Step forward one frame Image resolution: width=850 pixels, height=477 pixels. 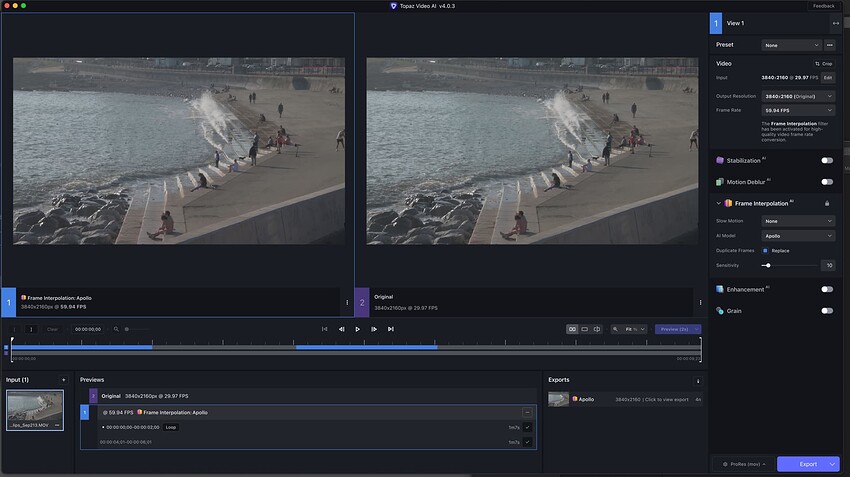[x=374, y=329]
